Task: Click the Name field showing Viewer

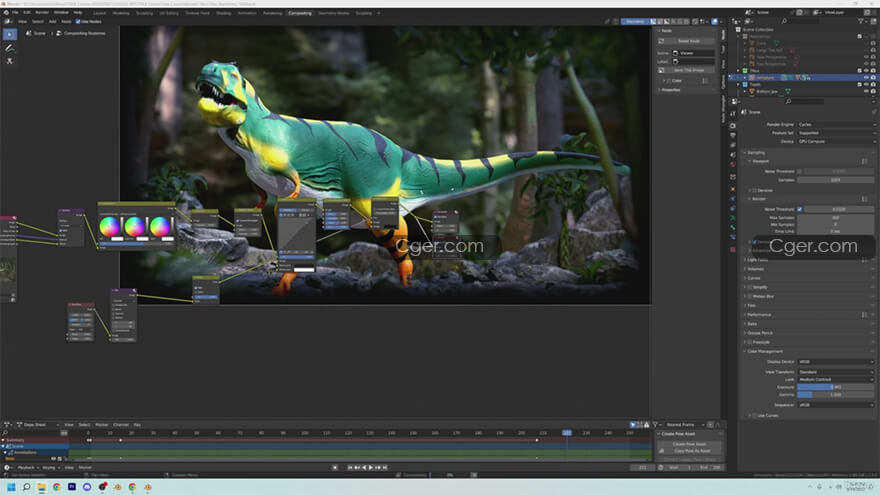Action: click(x=694, y=53)
